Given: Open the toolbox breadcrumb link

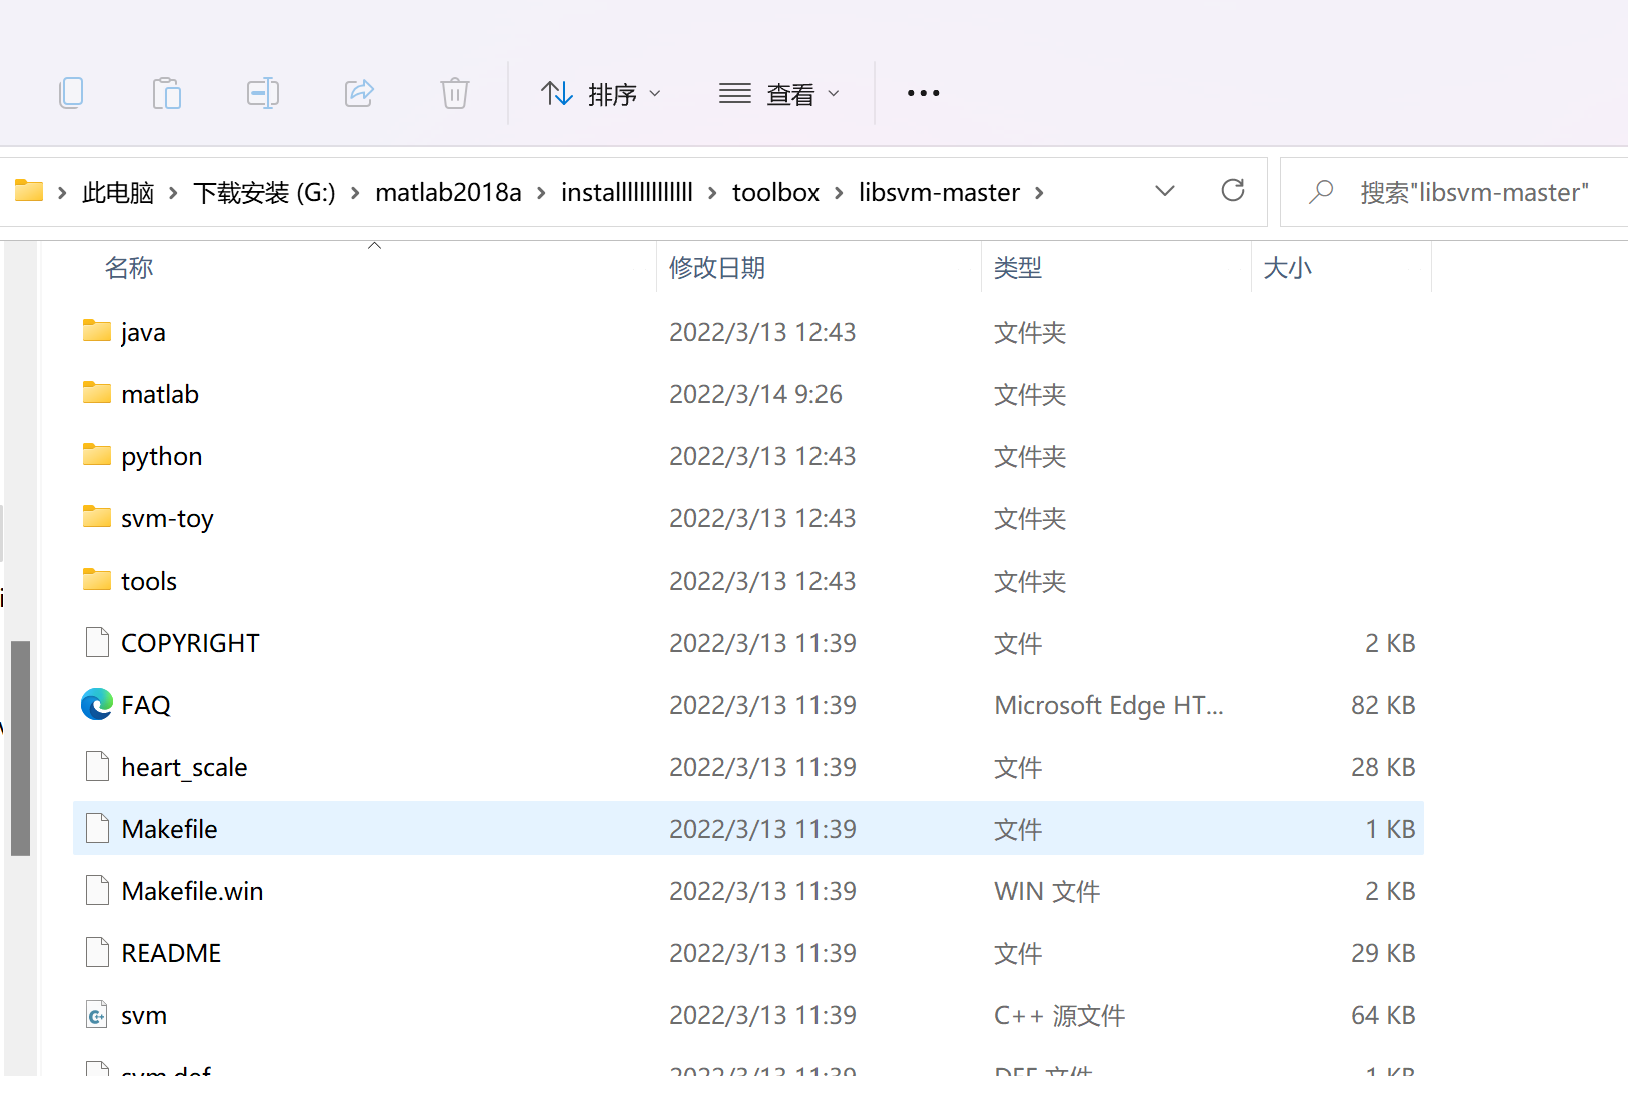Looking at the screenshot, I should pos(776,192).
